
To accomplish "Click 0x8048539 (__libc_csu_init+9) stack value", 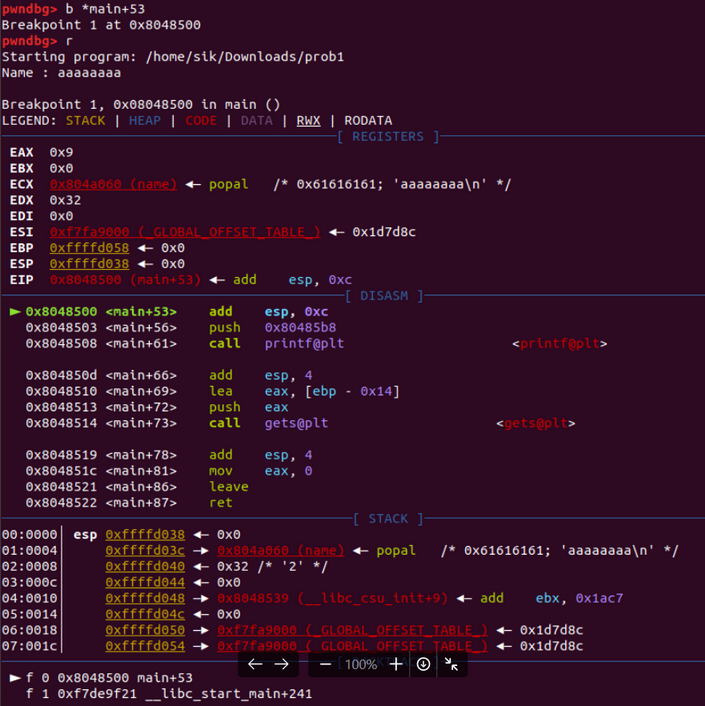I will (x=332, y=598).
